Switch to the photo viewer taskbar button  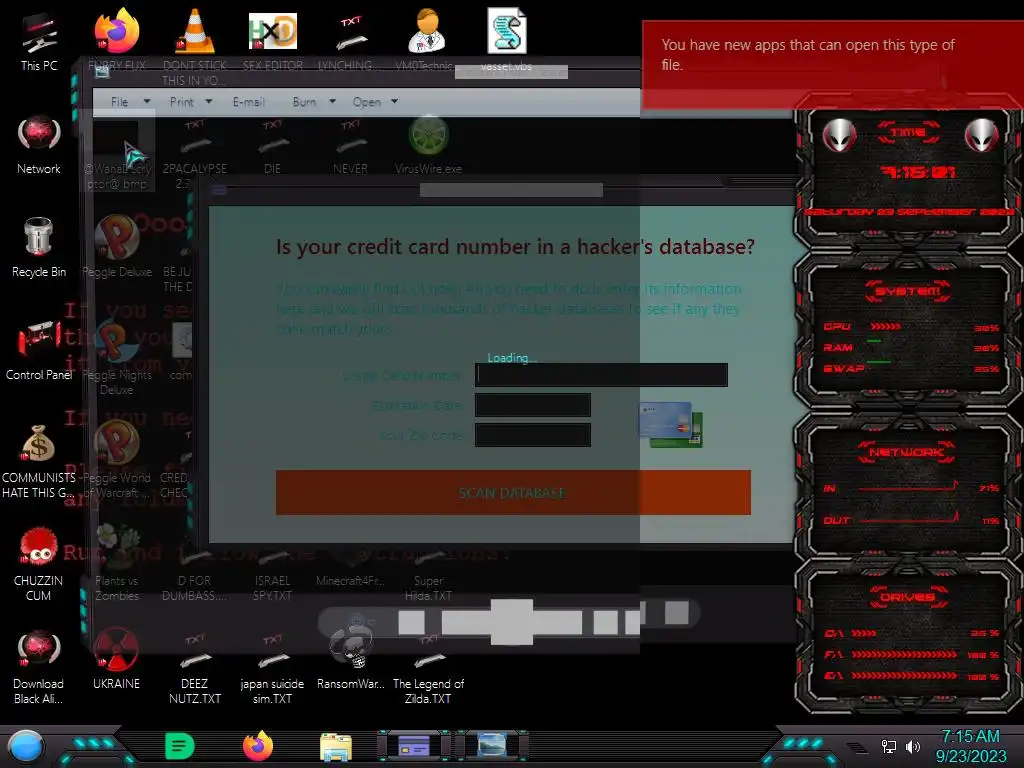tap(492, 746)
